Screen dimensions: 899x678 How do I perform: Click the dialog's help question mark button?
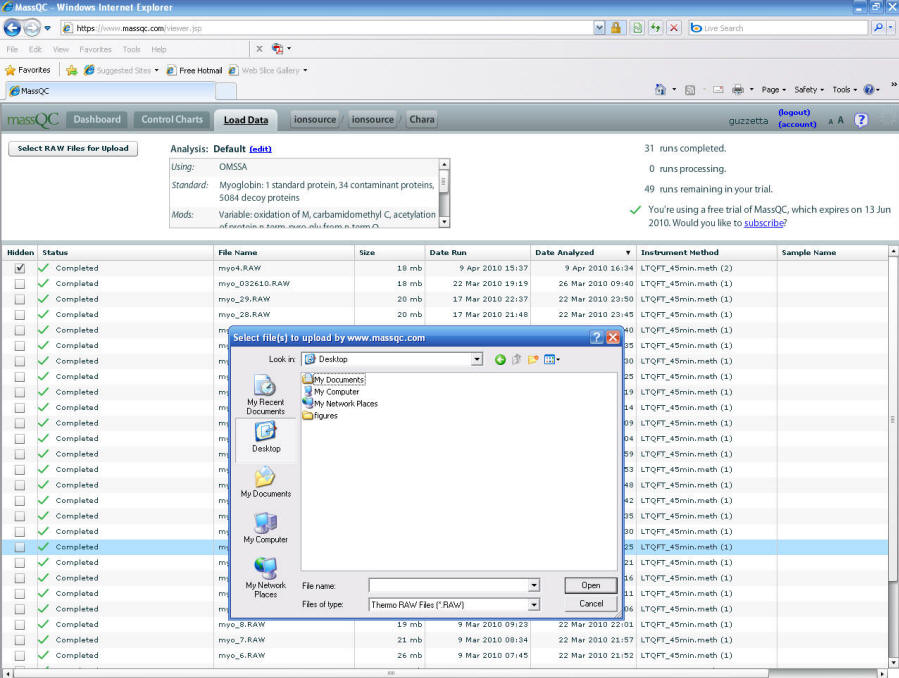click(596, 338)
